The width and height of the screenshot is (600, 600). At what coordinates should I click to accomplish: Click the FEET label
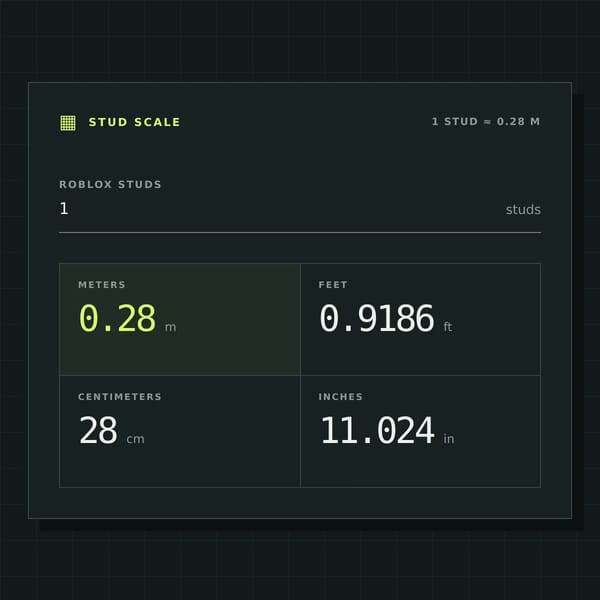333,285
